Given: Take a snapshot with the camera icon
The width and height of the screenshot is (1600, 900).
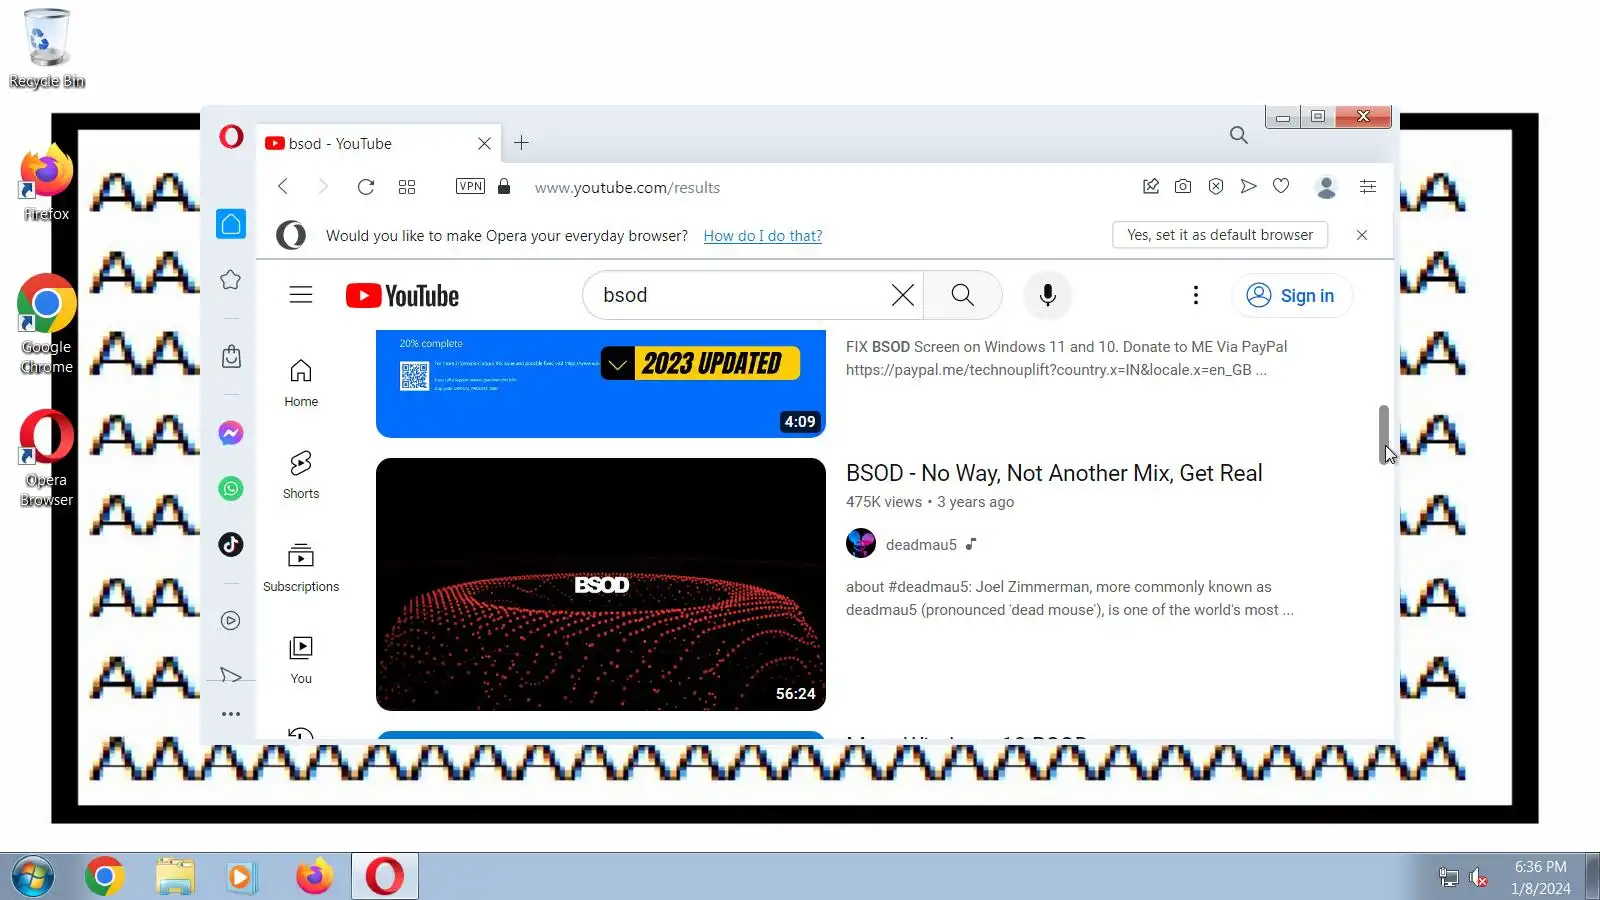Looking at the screenshot, I should point(1183,186).
